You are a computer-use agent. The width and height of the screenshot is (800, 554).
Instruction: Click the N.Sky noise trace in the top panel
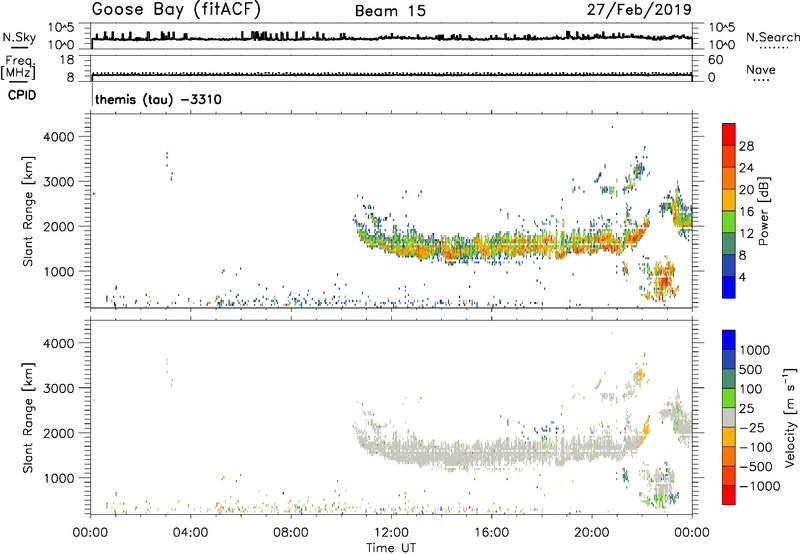tap(391, 38)
